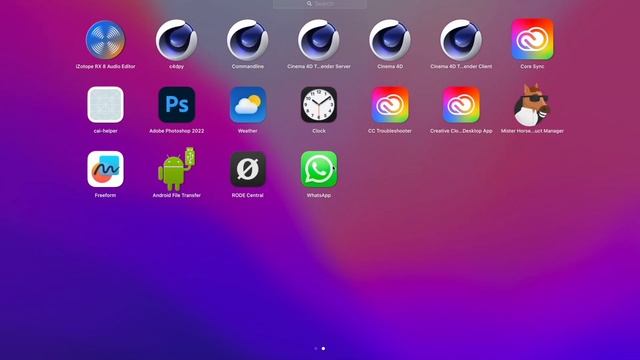Launch WhatsApp
Screen dimensions: 640x360
pyautogui.click(x=318, y=169)
